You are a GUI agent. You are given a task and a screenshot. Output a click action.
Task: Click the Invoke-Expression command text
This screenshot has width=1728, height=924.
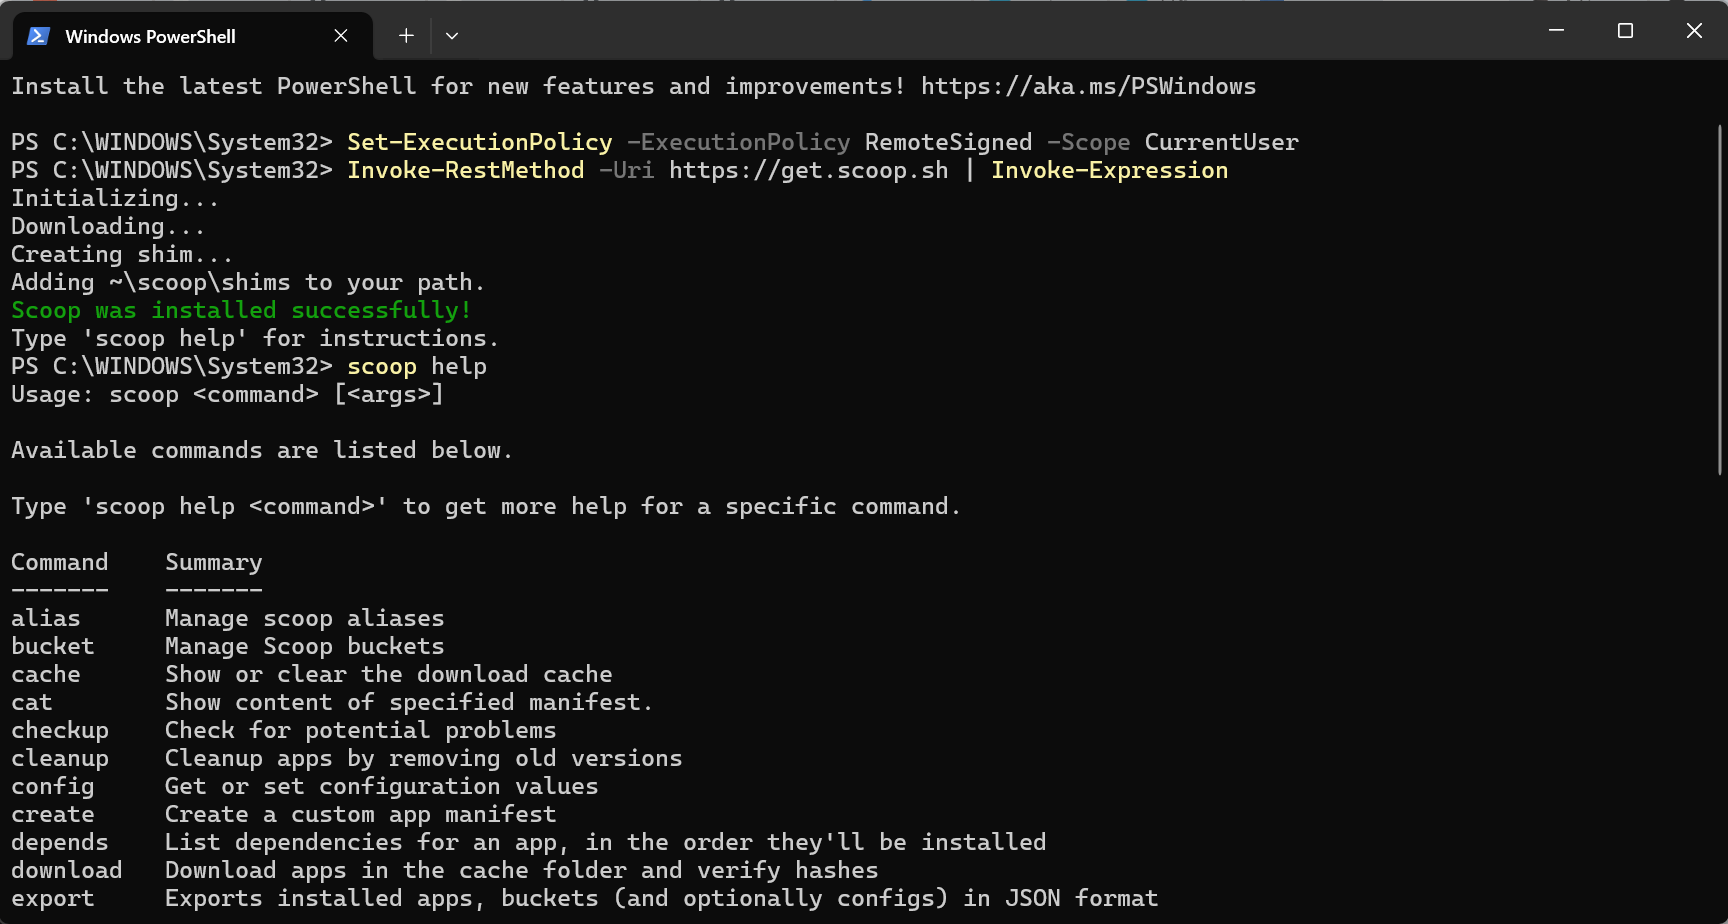[x=1110, y=170]
